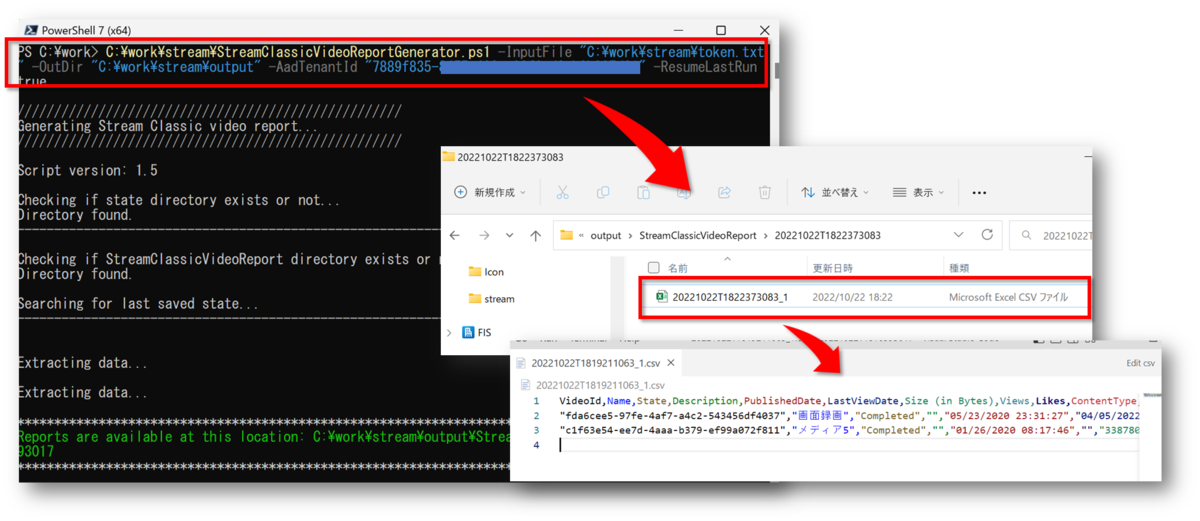Click 'Script version: 1.5' in PowerShell

87,171
